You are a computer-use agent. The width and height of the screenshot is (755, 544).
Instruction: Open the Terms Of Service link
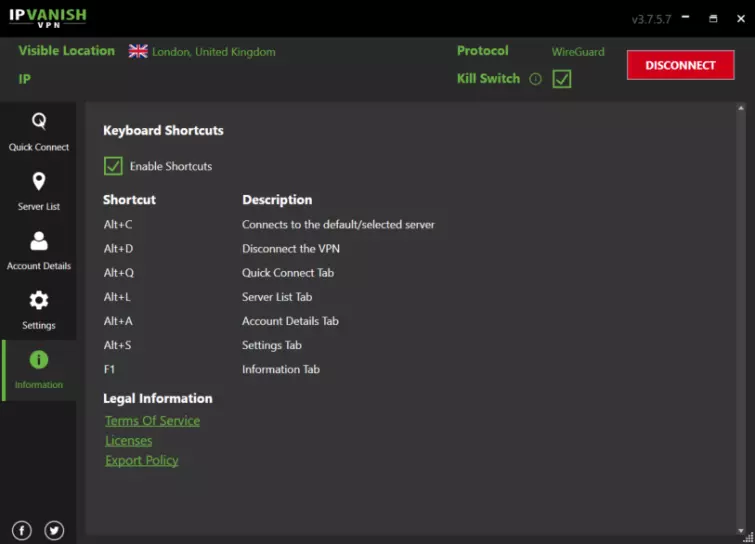[152, 421]
